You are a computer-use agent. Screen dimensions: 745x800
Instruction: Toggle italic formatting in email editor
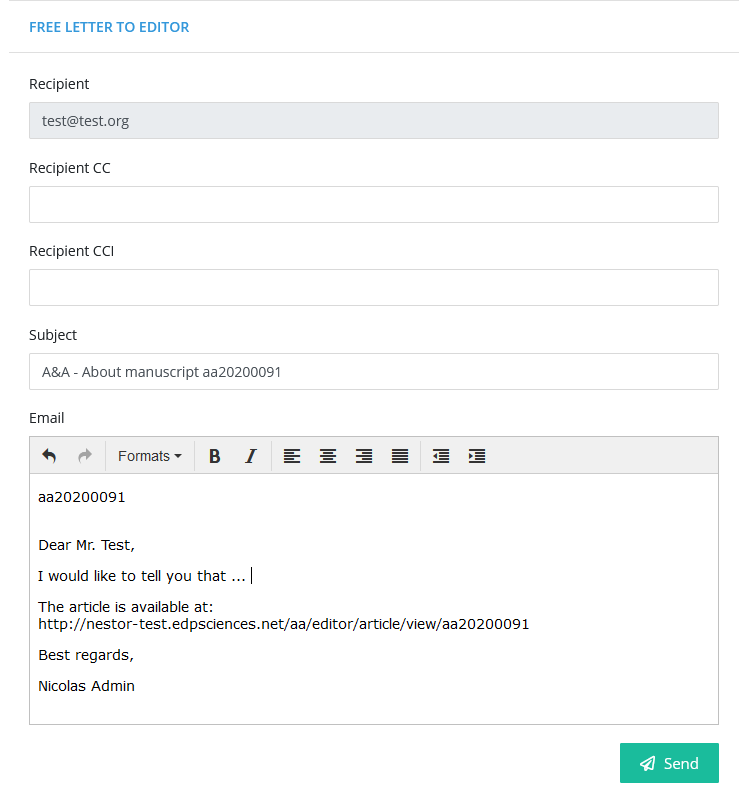(251, 456)
